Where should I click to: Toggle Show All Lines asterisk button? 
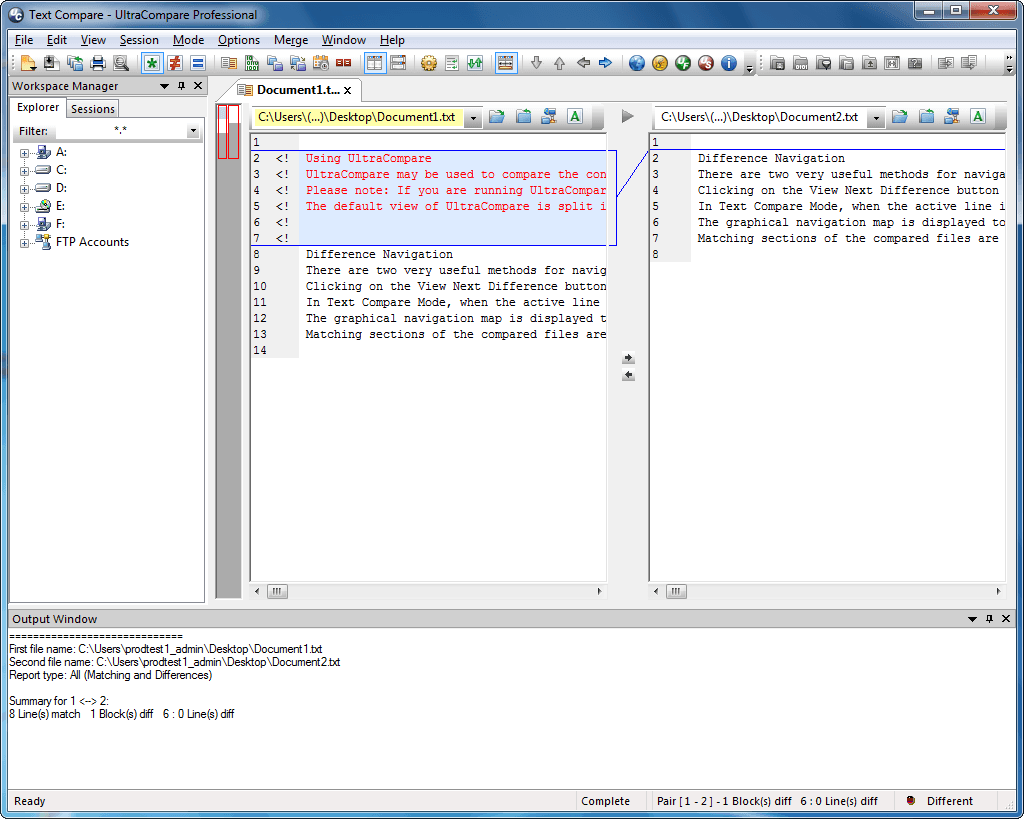152,63
